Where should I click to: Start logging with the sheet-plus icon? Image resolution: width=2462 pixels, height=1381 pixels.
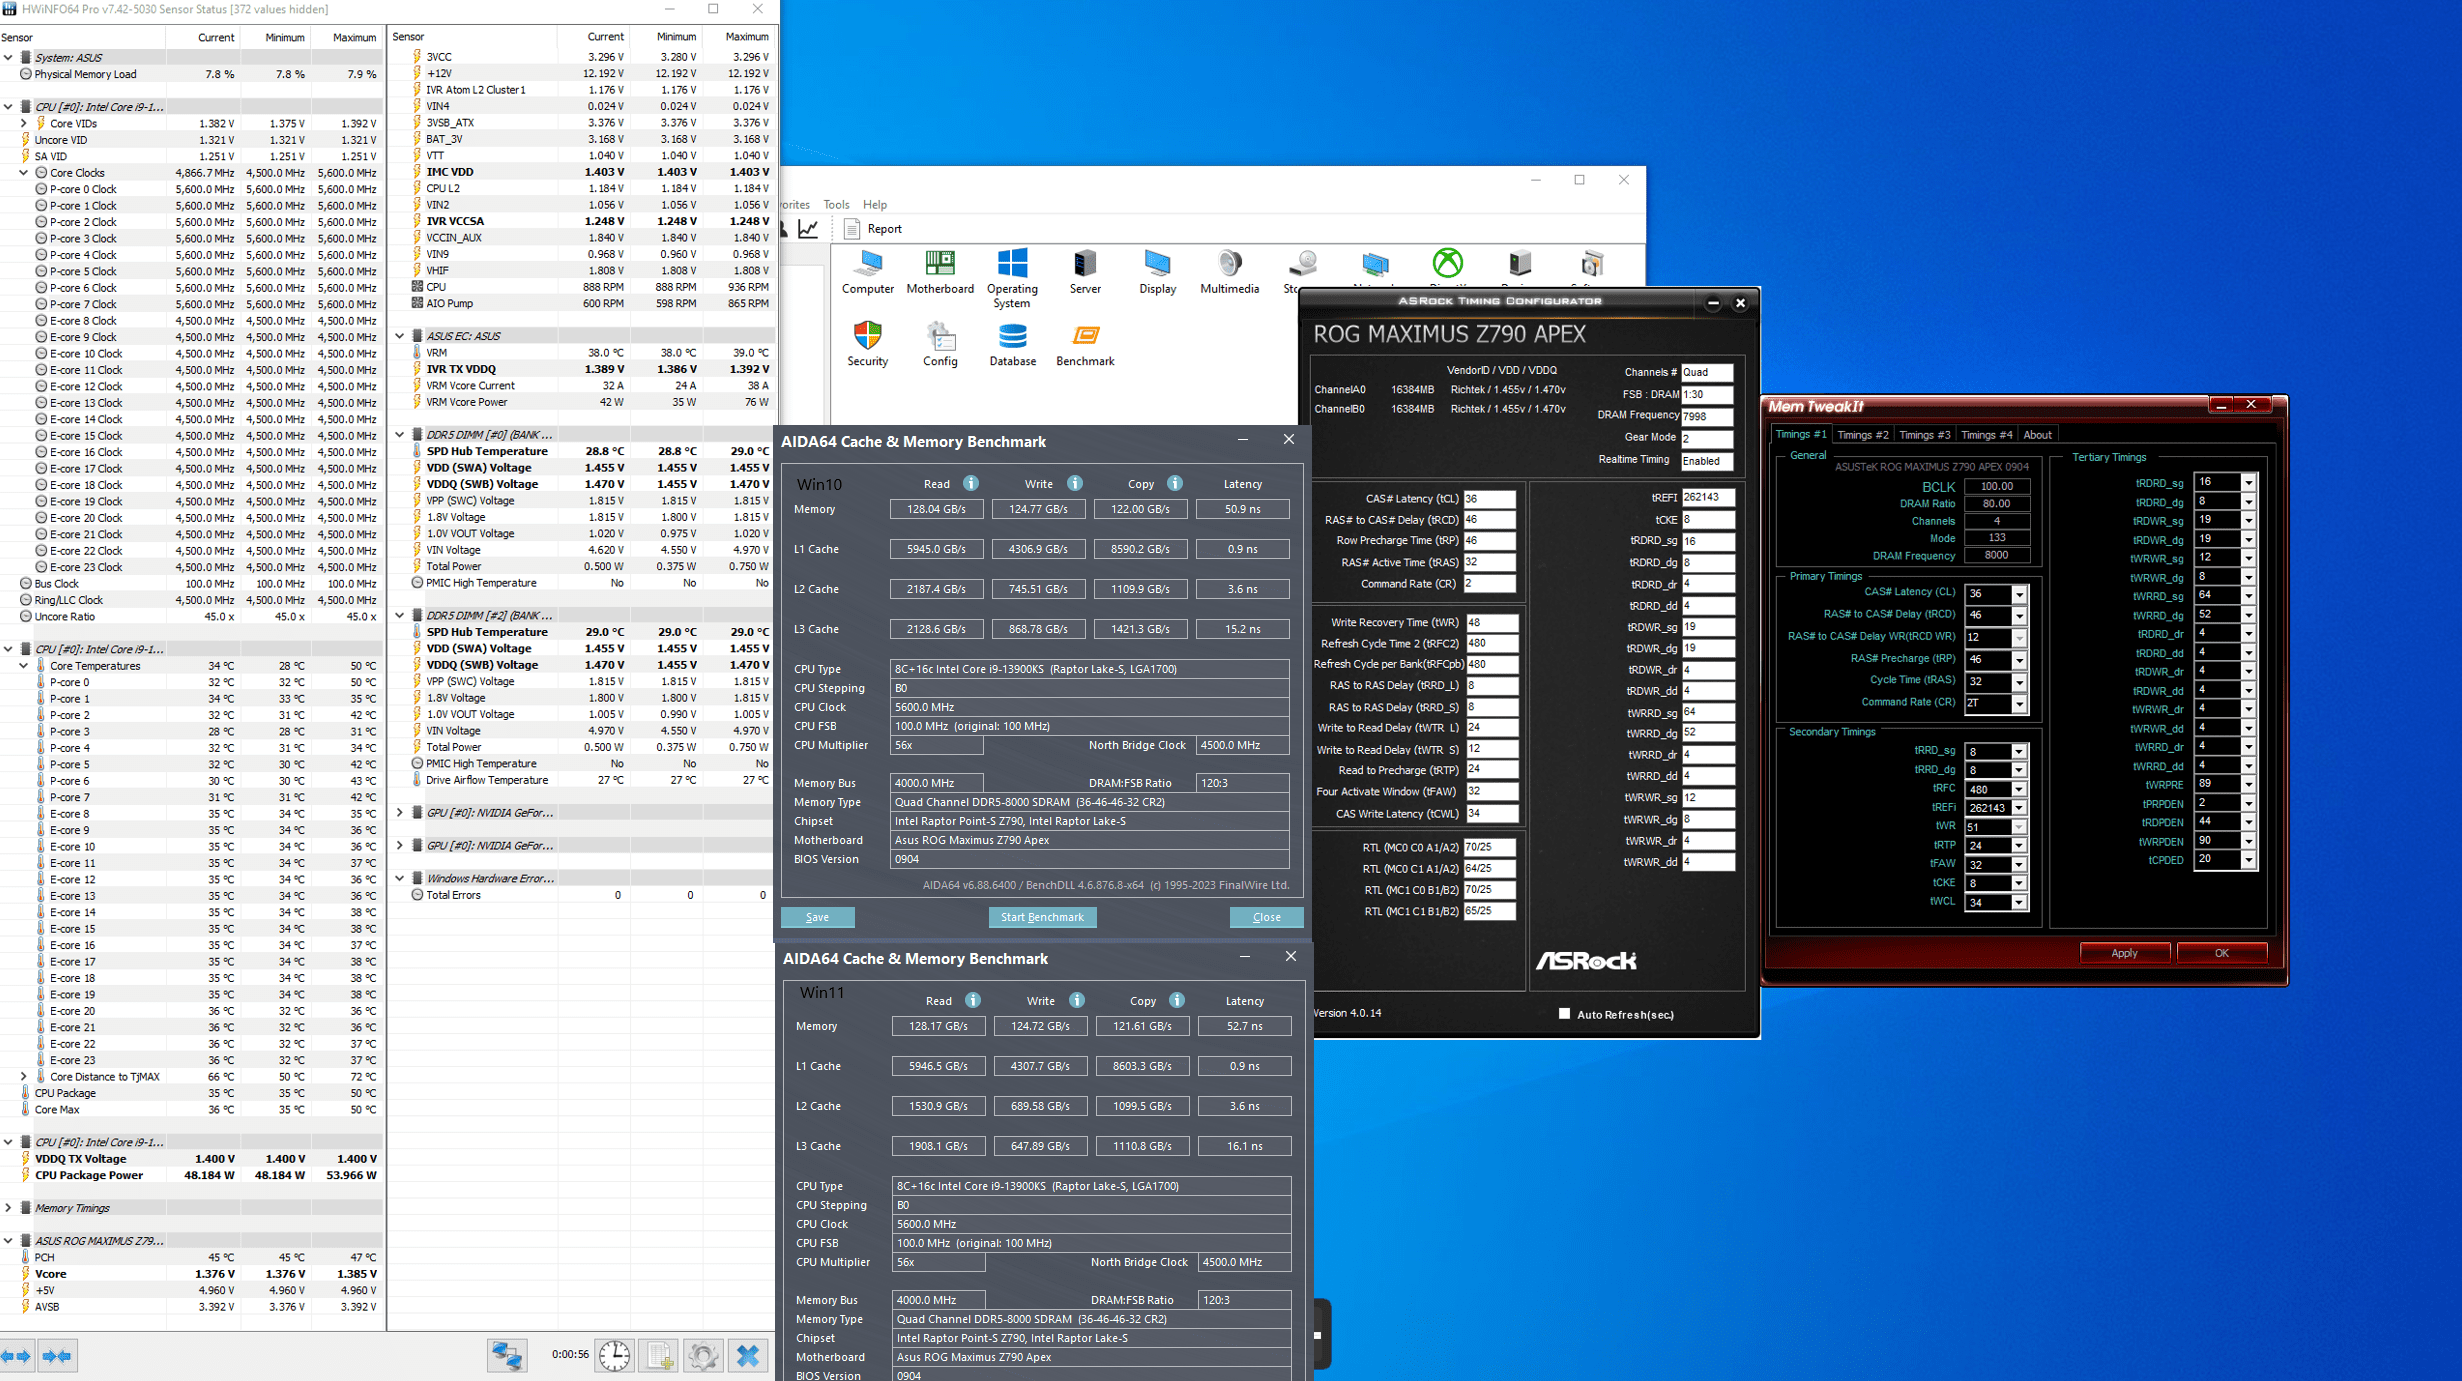[x=659, y=1355]
